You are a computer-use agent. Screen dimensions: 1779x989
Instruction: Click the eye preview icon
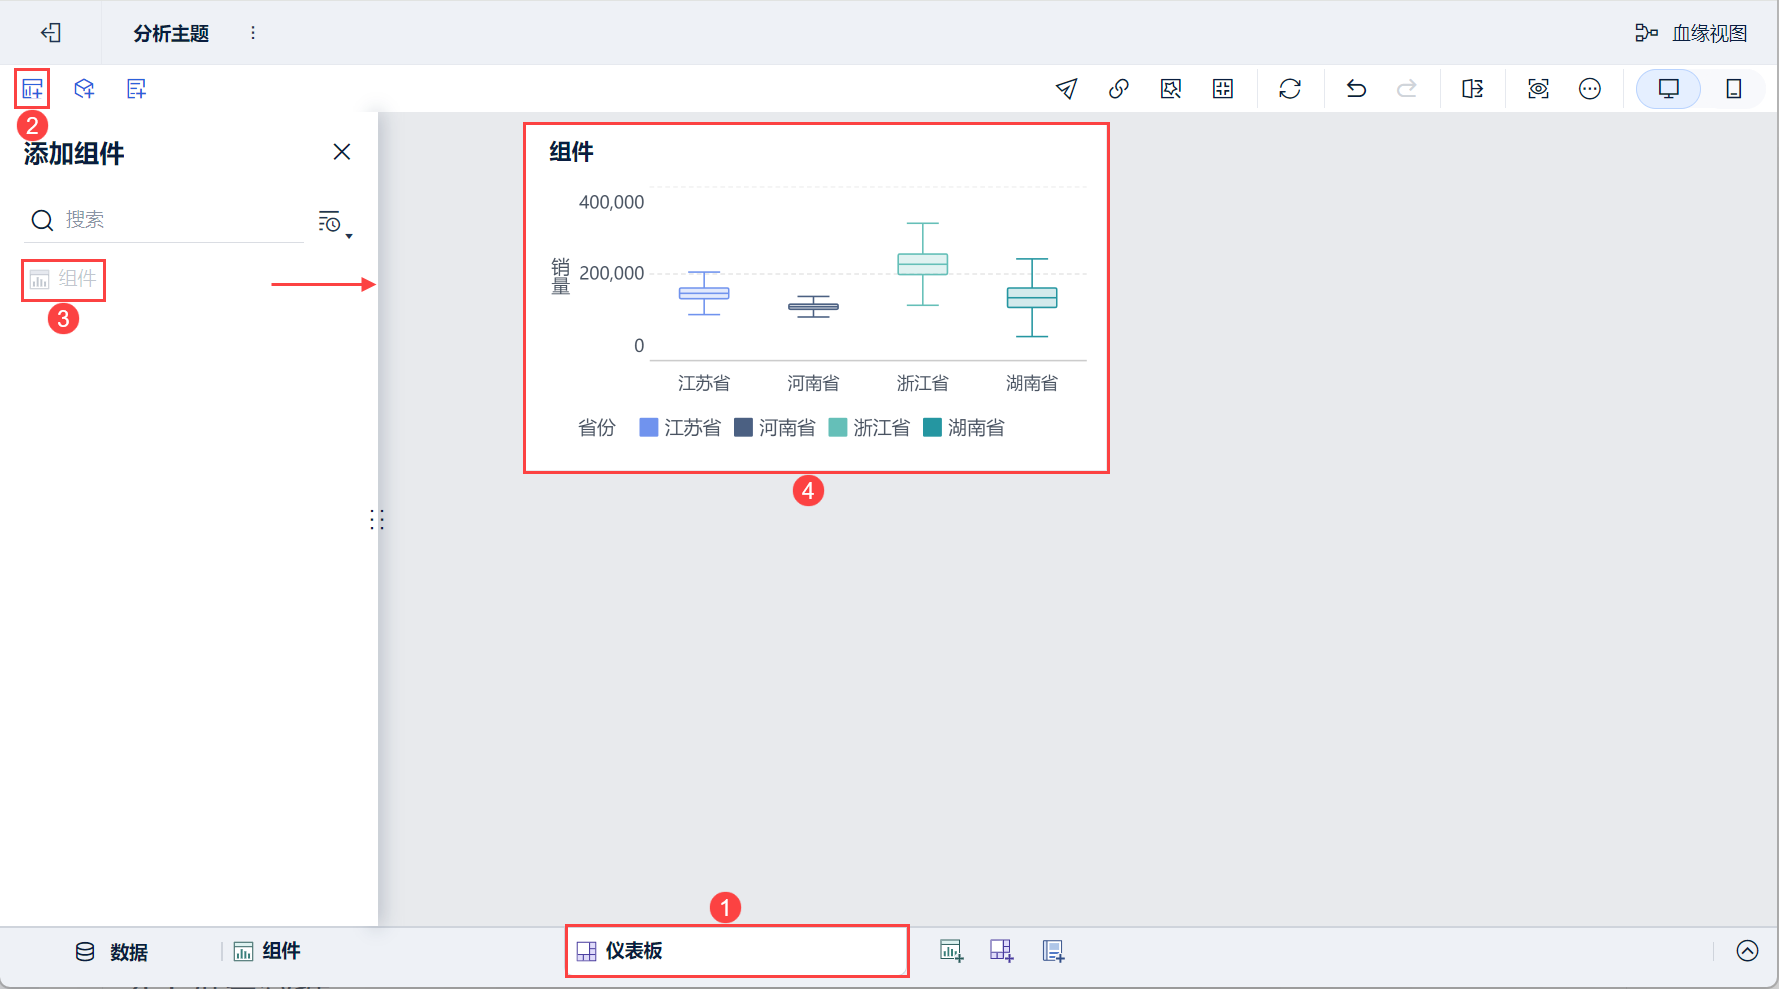(1538, 89)
